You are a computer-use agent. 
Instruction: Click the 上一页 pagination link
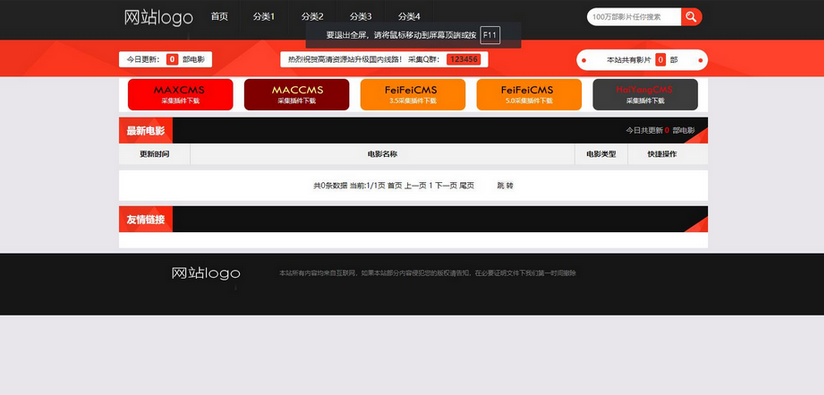pyautogui.click(x=415, y=185)
